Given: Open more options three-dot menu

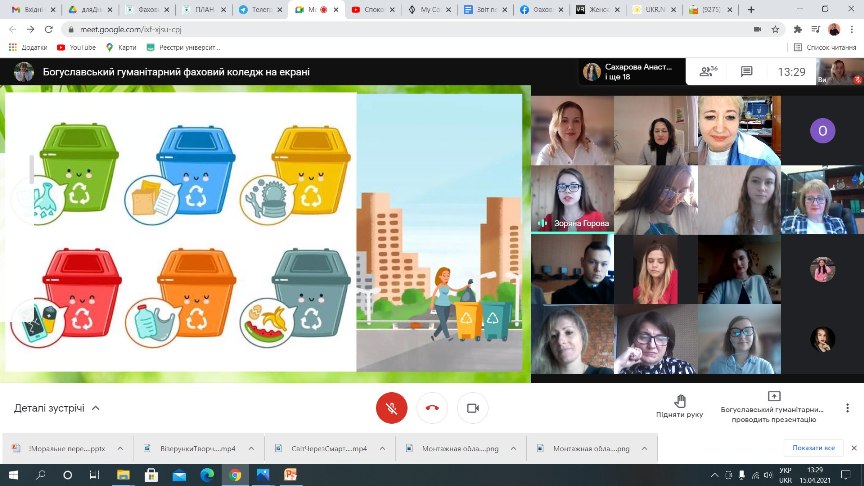Looking at the screenshot, I should [x=848, y=407].
